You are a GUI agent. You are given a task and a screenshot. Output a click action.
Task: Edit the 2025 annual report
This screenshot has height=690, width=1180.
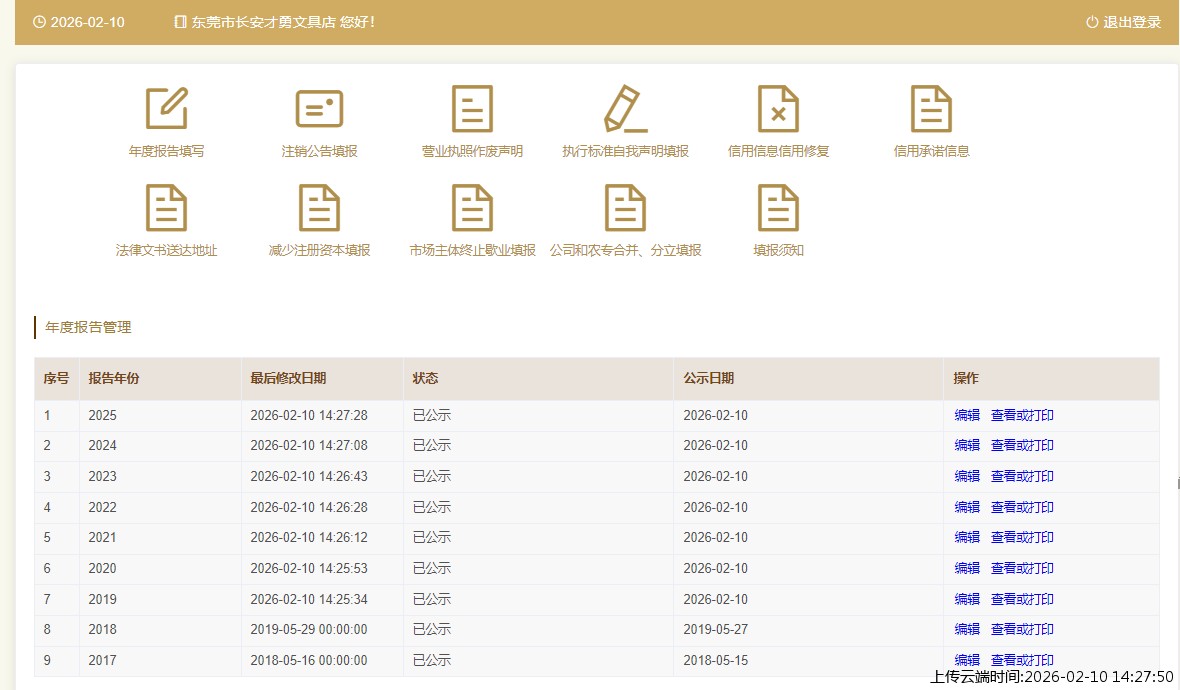tap(967, 415)
